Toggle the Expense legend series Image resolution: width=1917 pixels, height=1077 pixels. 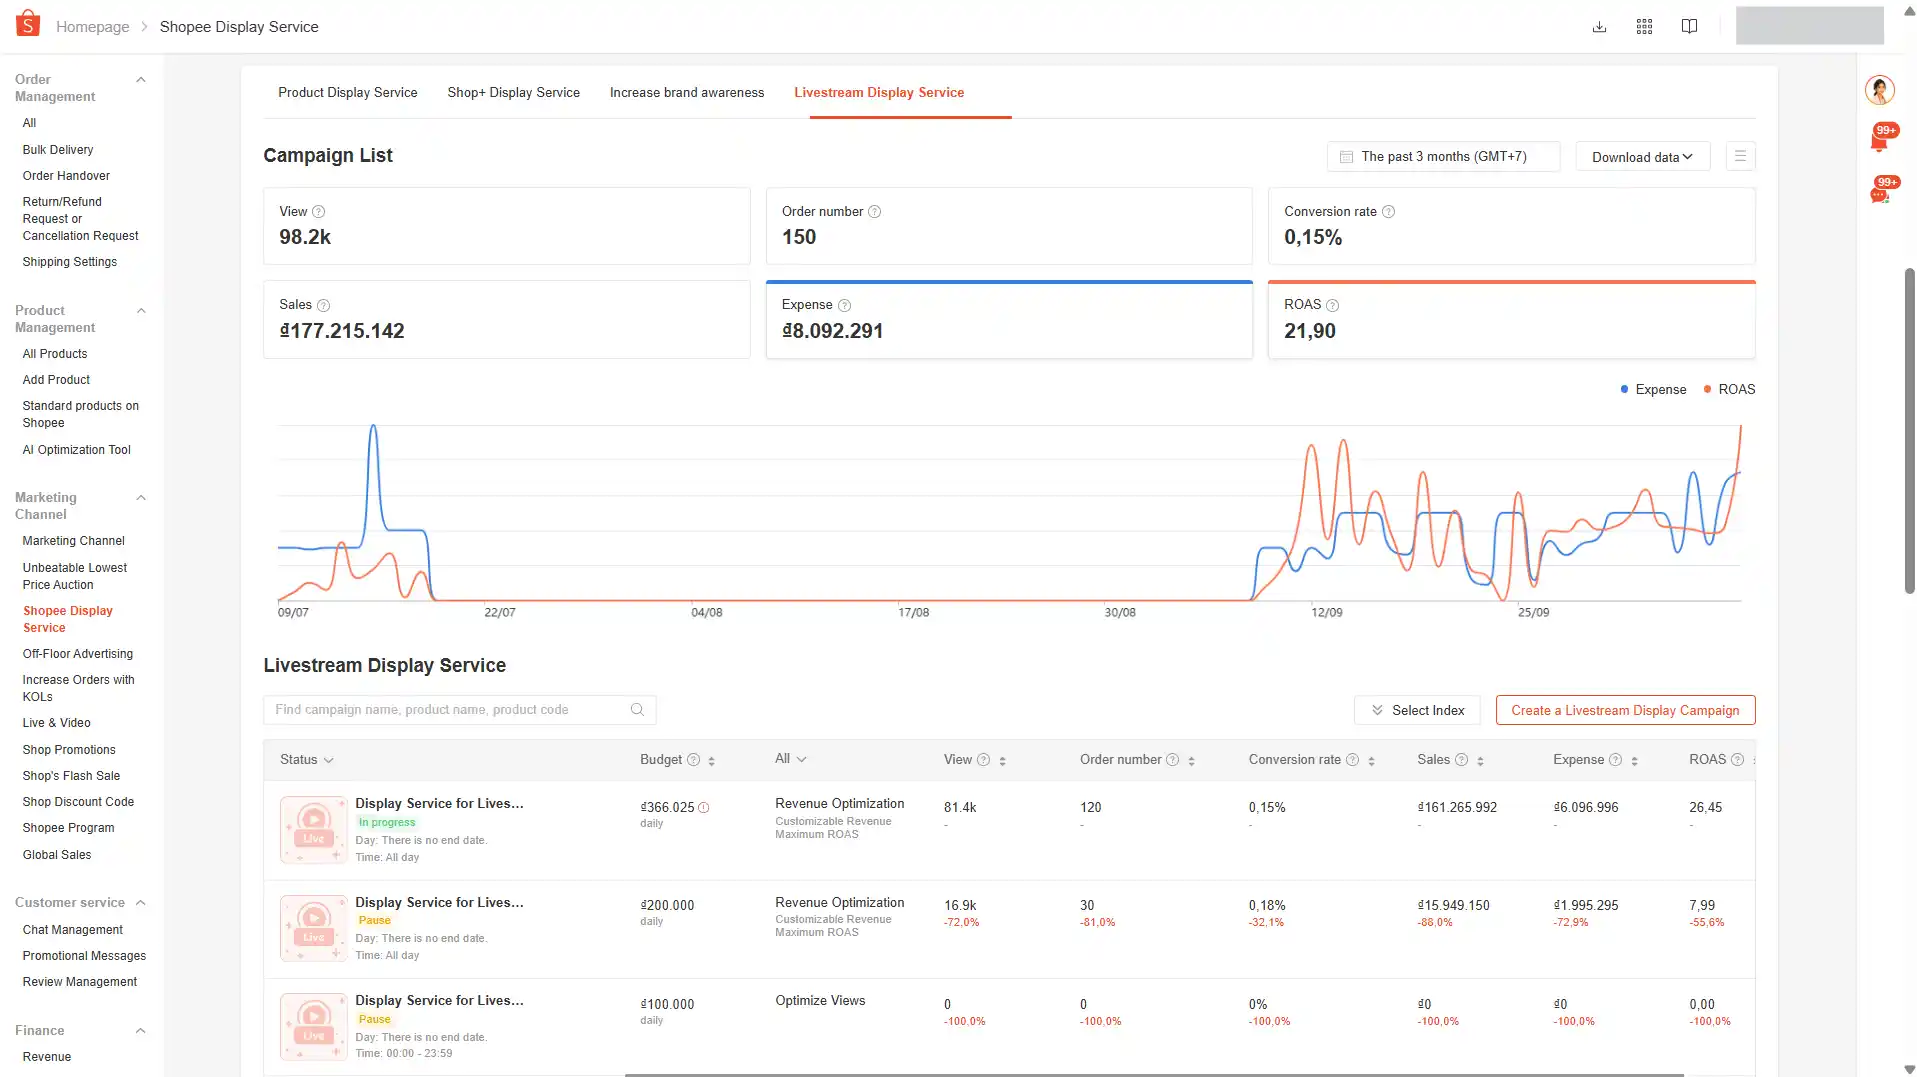(x=1653, y=390)
